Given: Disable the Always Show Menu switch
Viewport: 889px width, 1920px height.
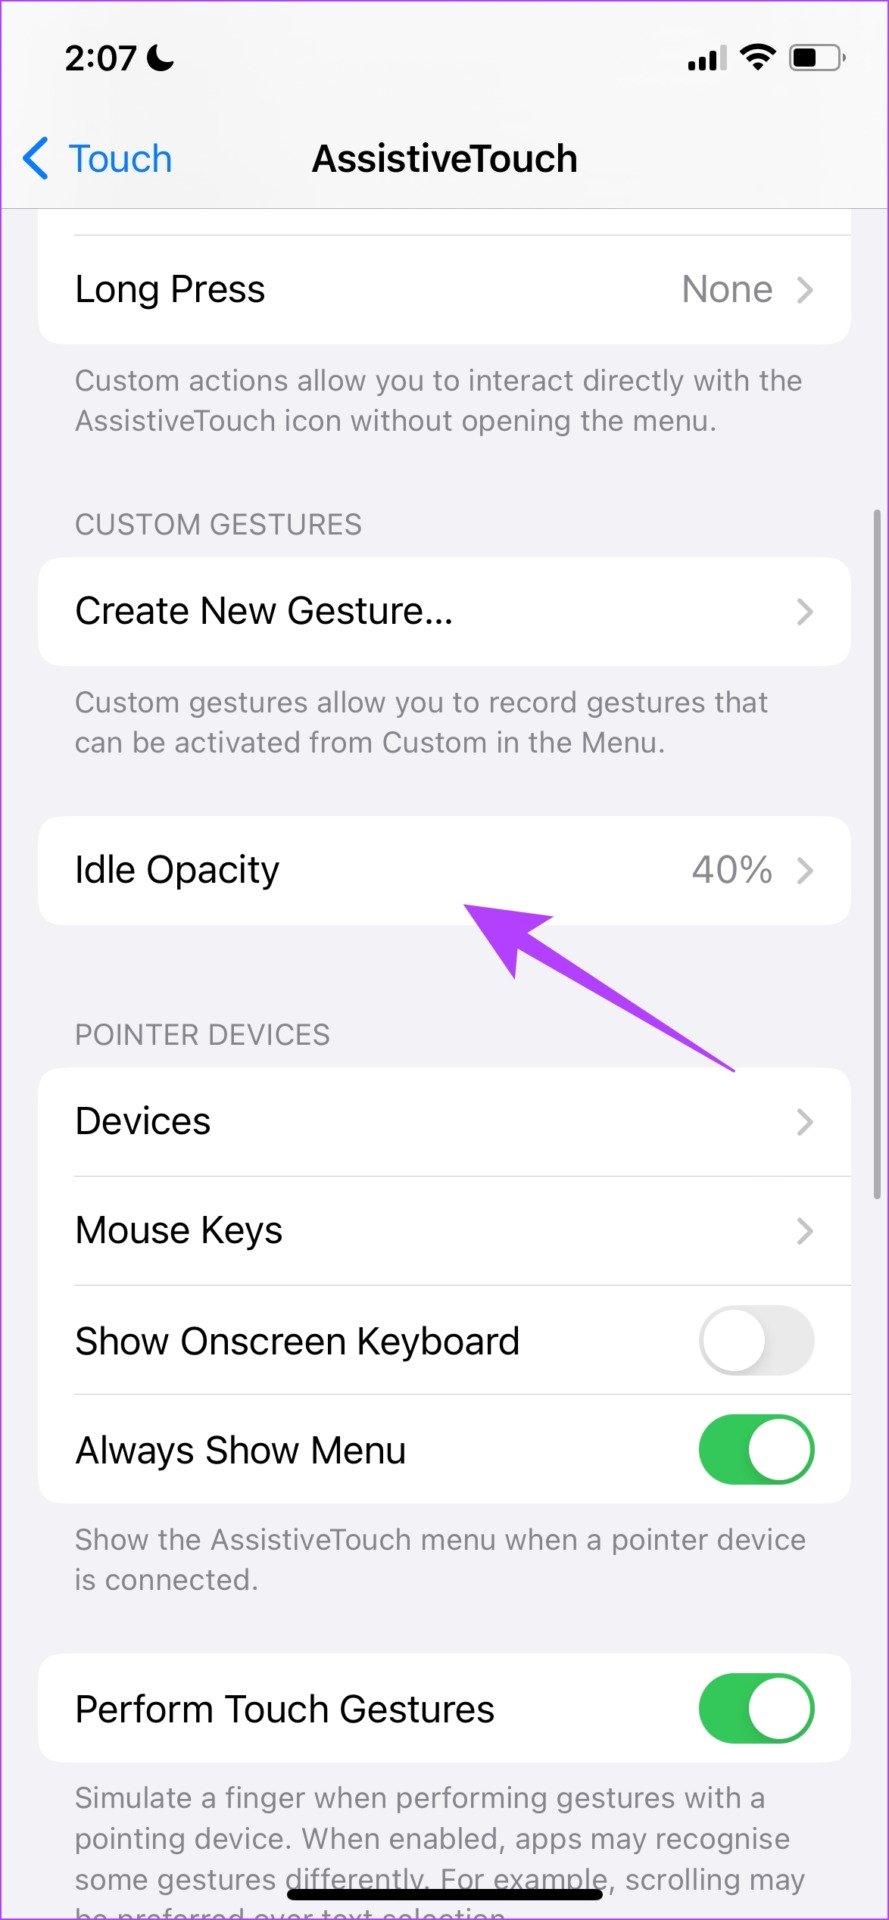Looking at the screenshot, I should point(756,1449).
